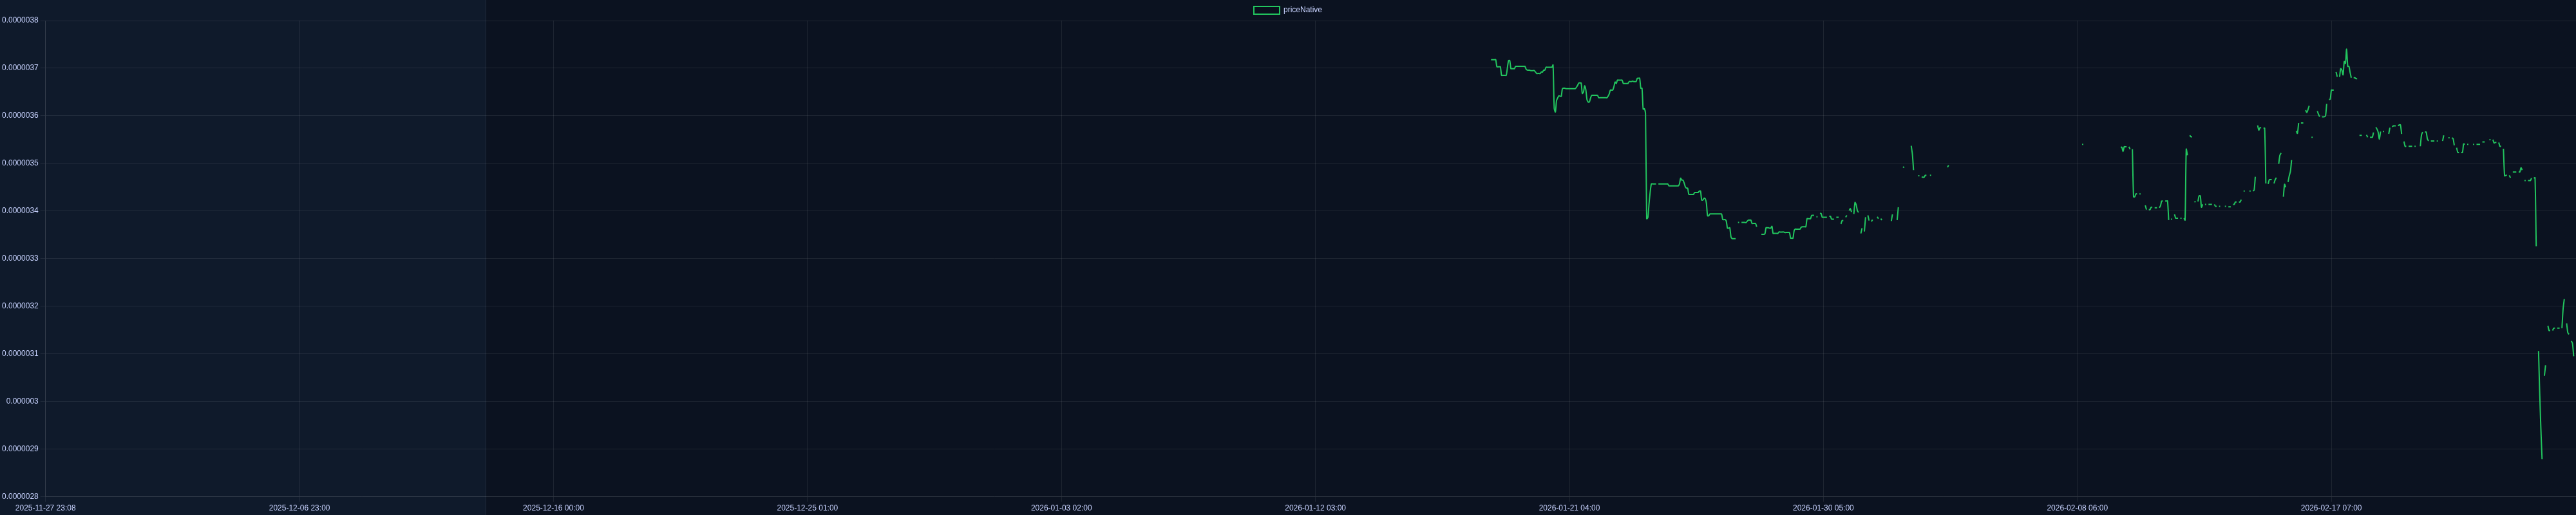Select the 0.000003 price axis label

(22, 401)
